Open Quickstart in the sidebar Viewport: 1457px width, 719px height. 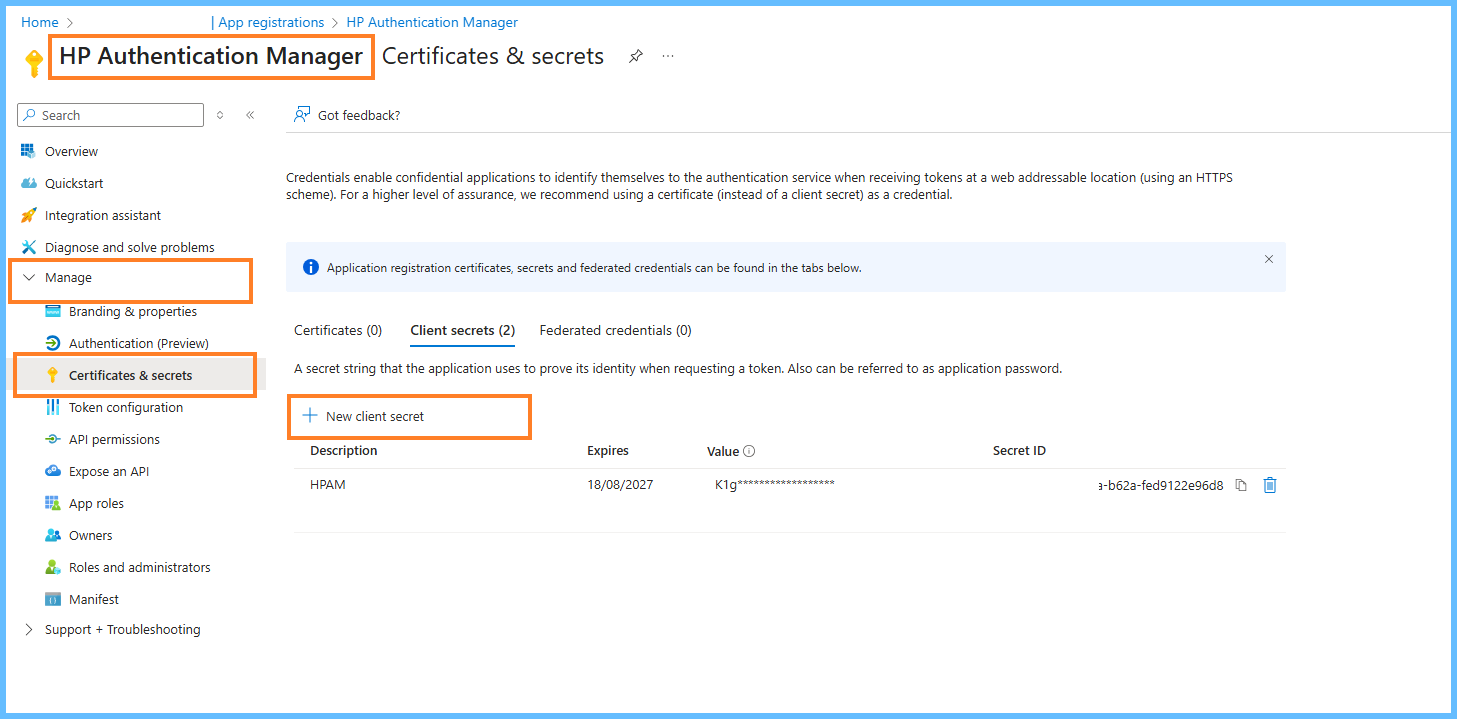click(74, 183)
